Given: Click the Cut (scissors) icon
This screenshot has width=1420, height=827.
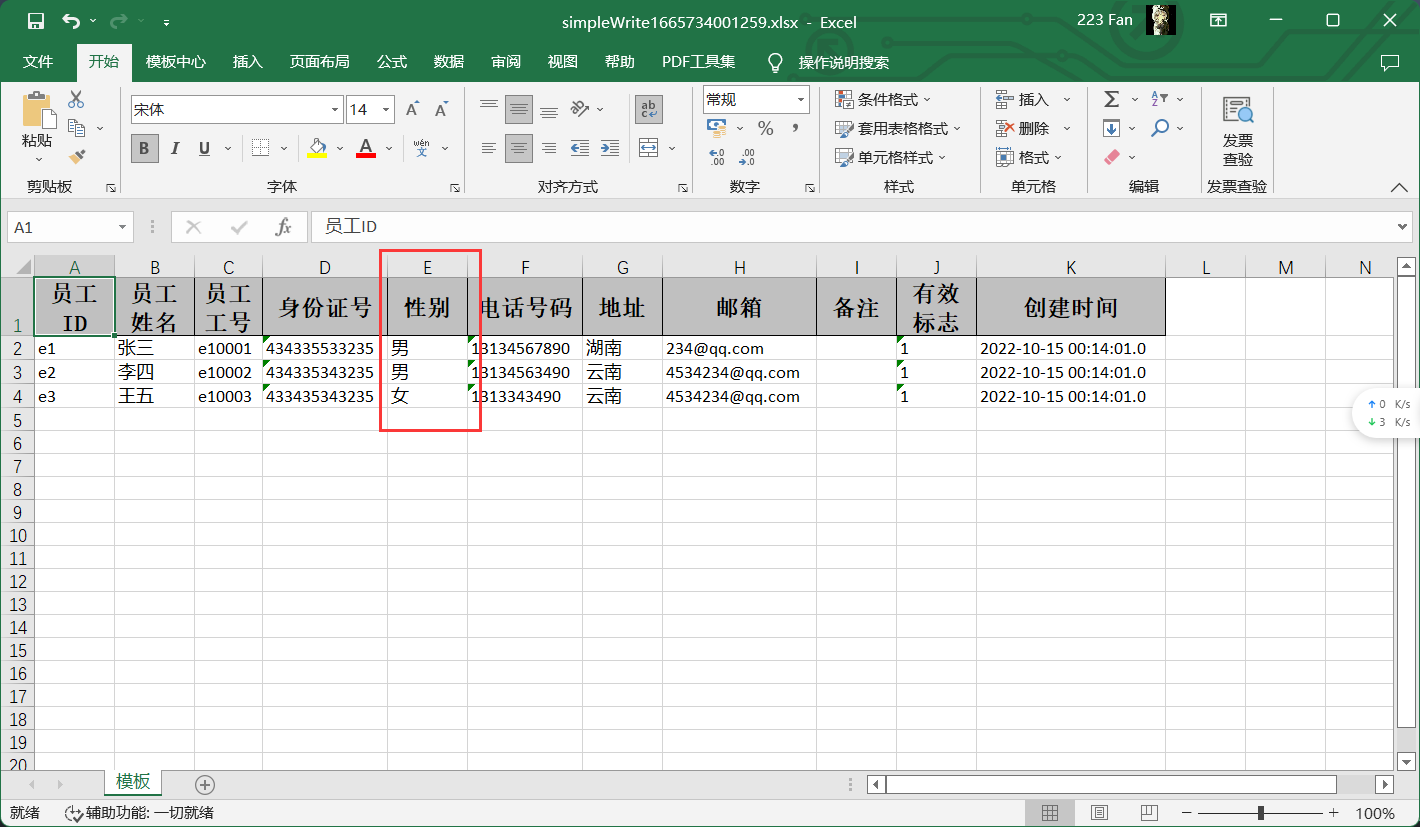Looking at the screenshot, I should click(76, 99).
